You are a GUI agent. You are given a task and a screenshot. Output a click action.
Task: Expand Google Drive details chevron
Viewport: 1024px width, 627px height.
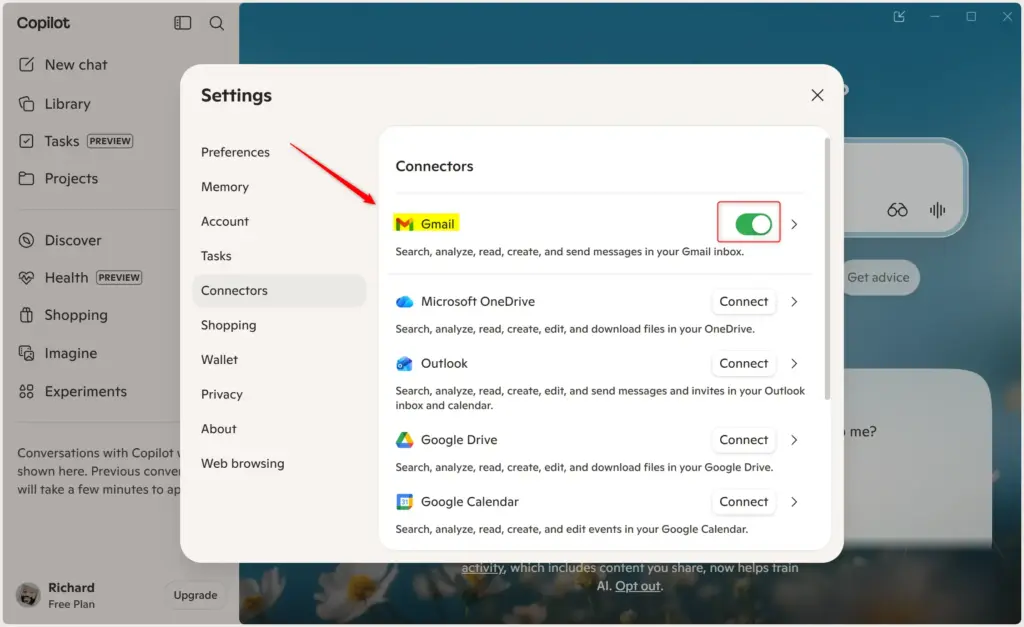pyautogui.click(x=794, y=440)
